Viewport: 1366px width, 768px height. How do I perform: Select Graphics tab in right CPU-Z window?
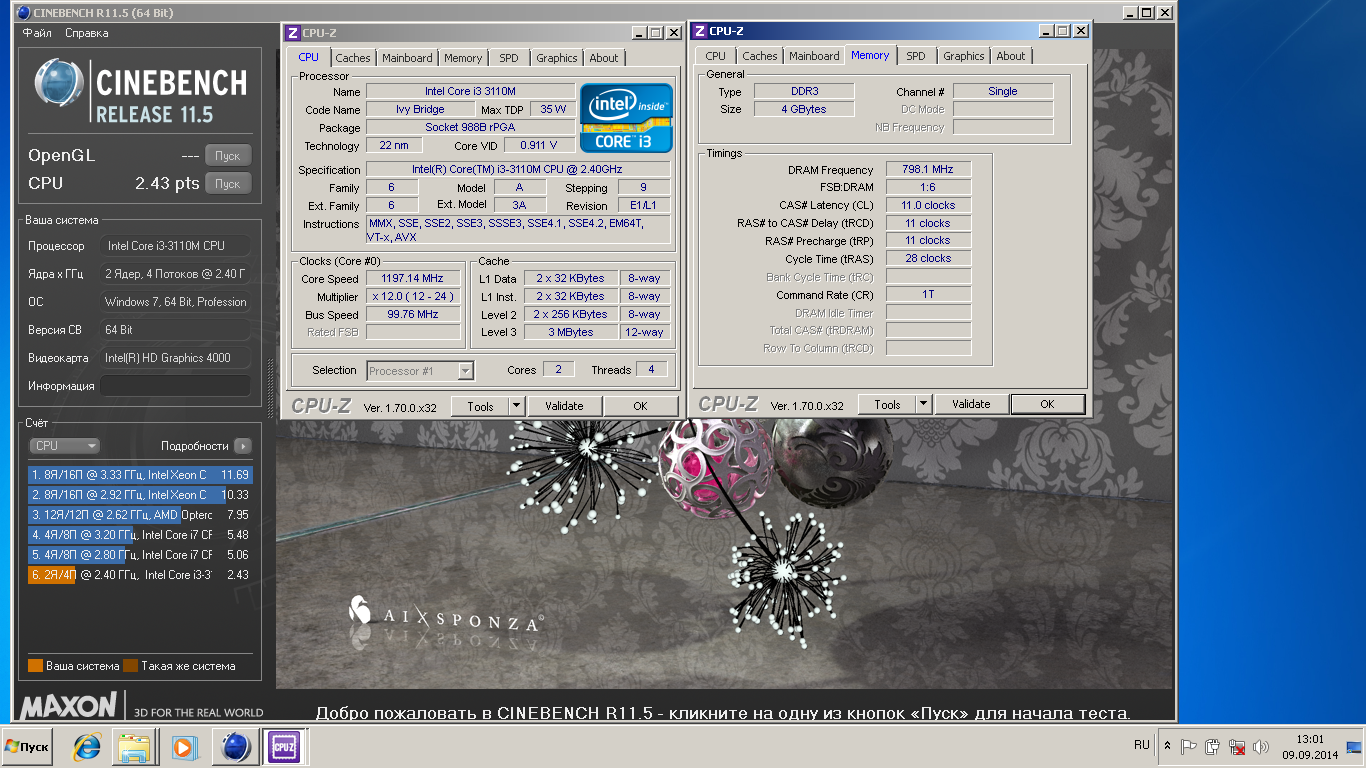coord(964,56)
